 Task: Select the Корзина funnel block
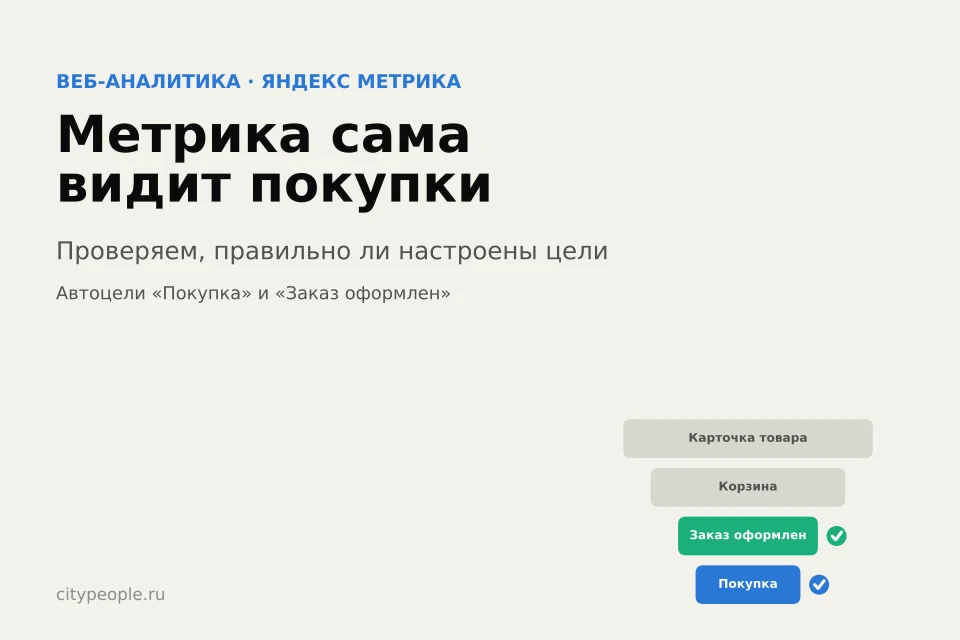click(x=748, y=487)
